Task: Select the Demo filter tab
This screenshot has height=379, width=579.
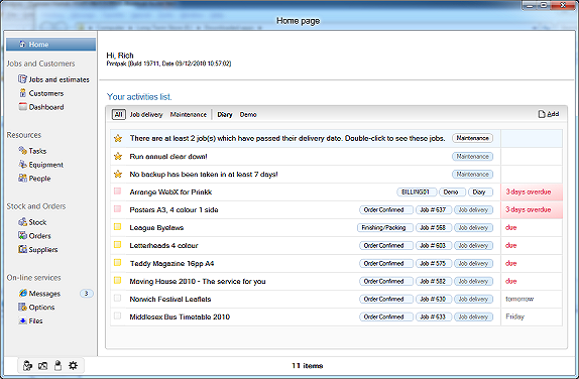Action: (x=248, y=115)
